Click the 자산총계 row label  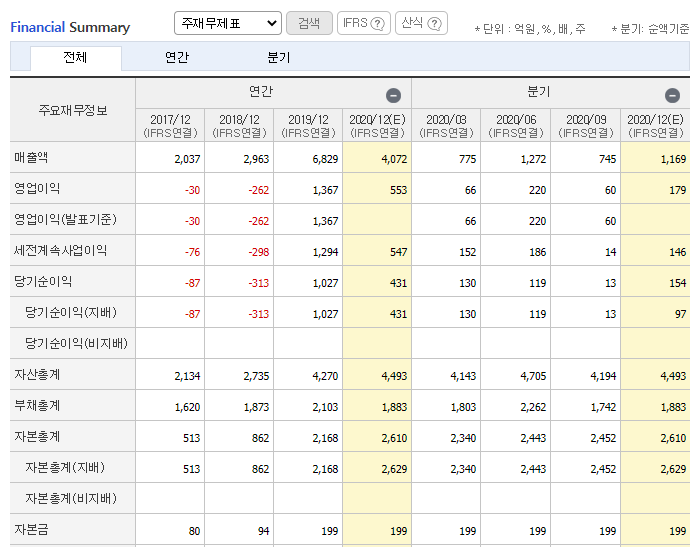pyautogui.click(x=37, y=374)
